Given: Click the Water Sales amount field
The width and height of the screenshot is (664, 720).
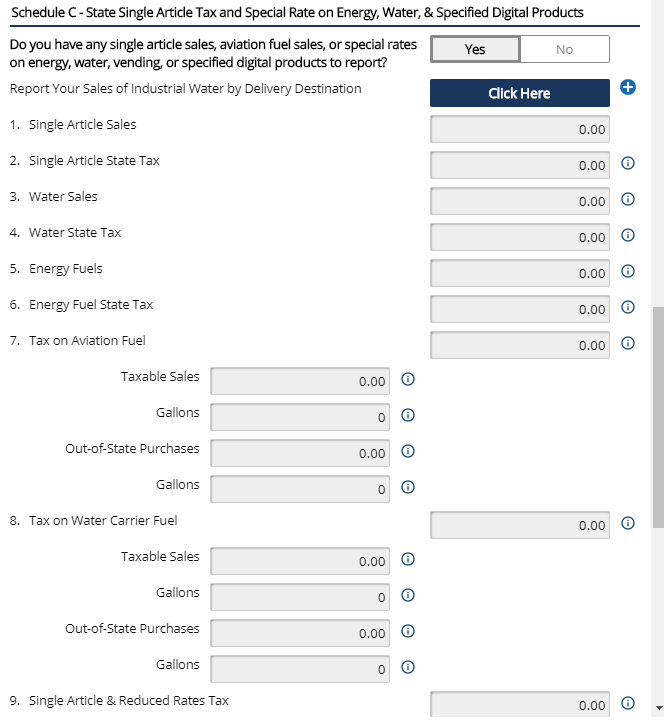Looking at the screenshot, I should click(520, 201).
